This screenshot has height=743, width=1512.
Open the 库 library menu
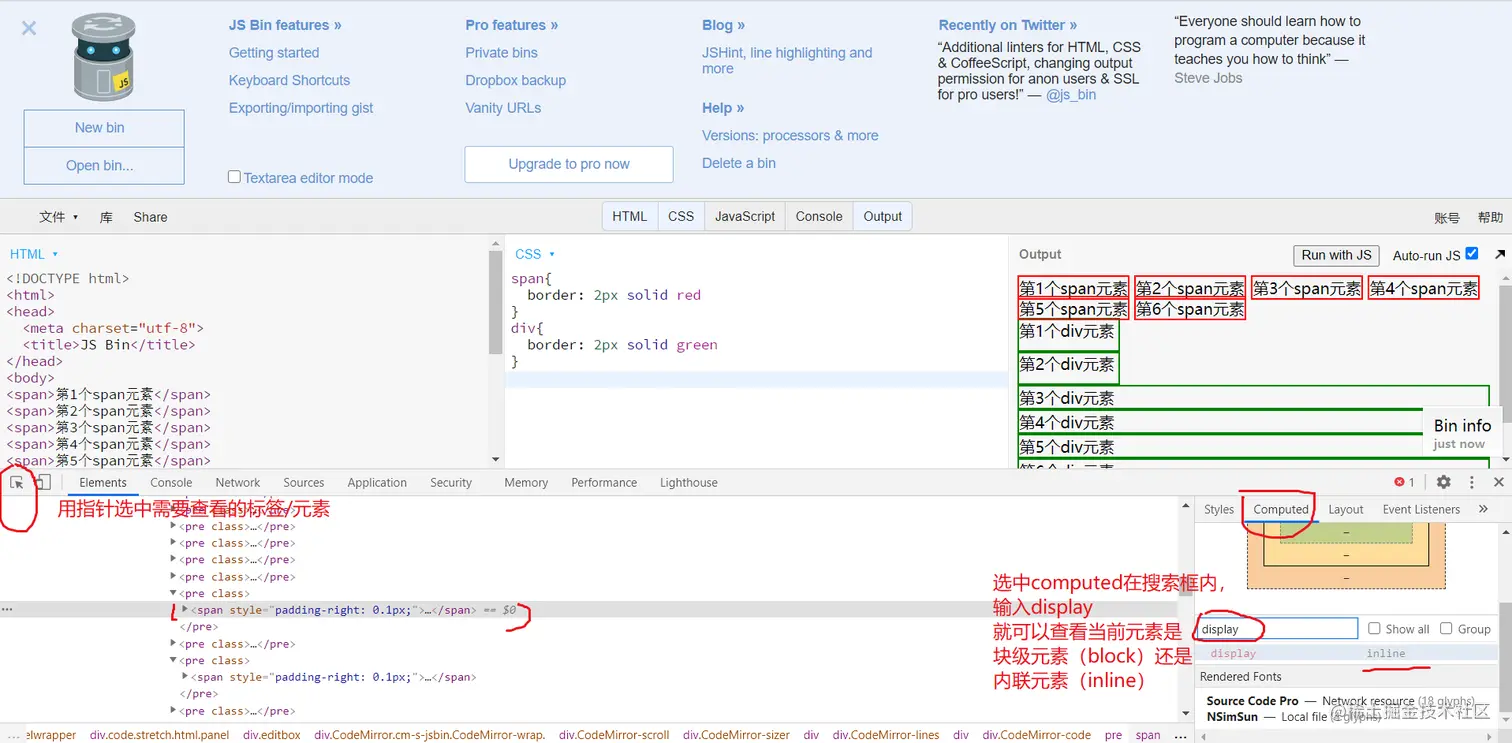tap(106, 217)
